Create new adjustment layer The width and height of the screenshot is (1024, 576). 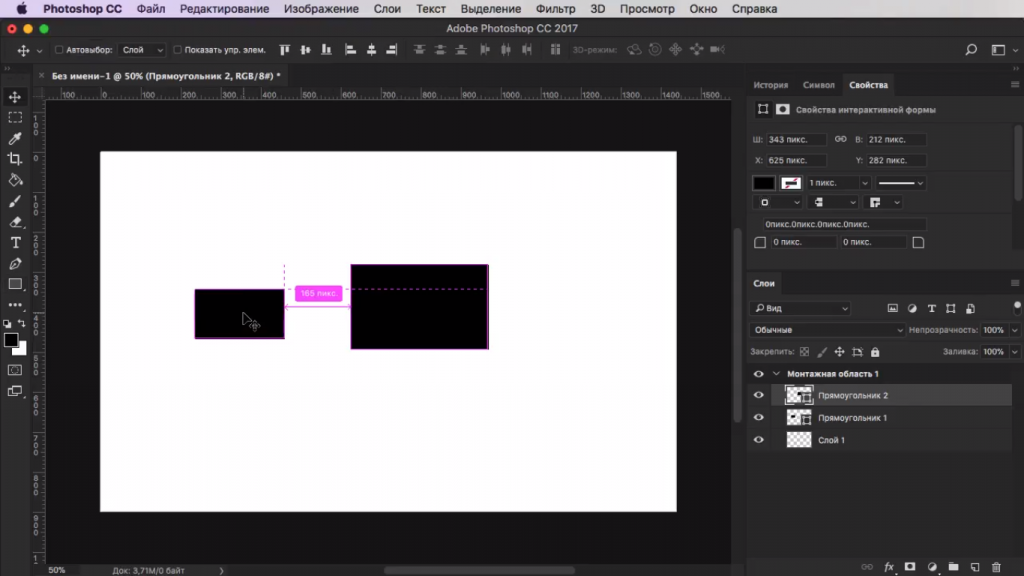tap(932, 567)
